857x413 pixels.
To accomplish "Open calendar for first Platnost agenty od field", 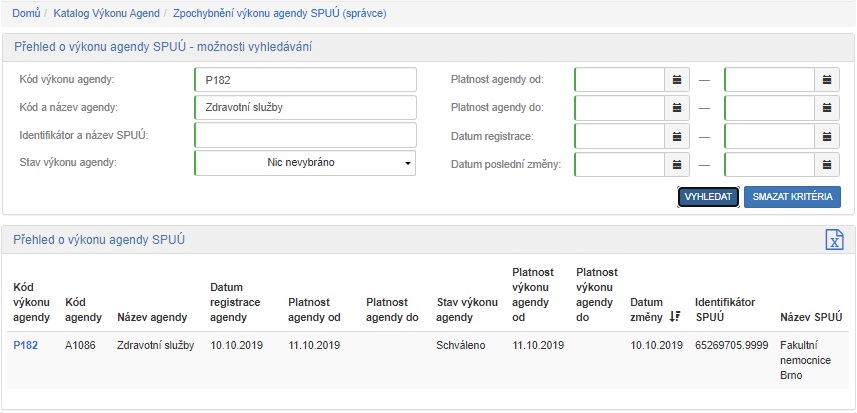I will [677, 79].
